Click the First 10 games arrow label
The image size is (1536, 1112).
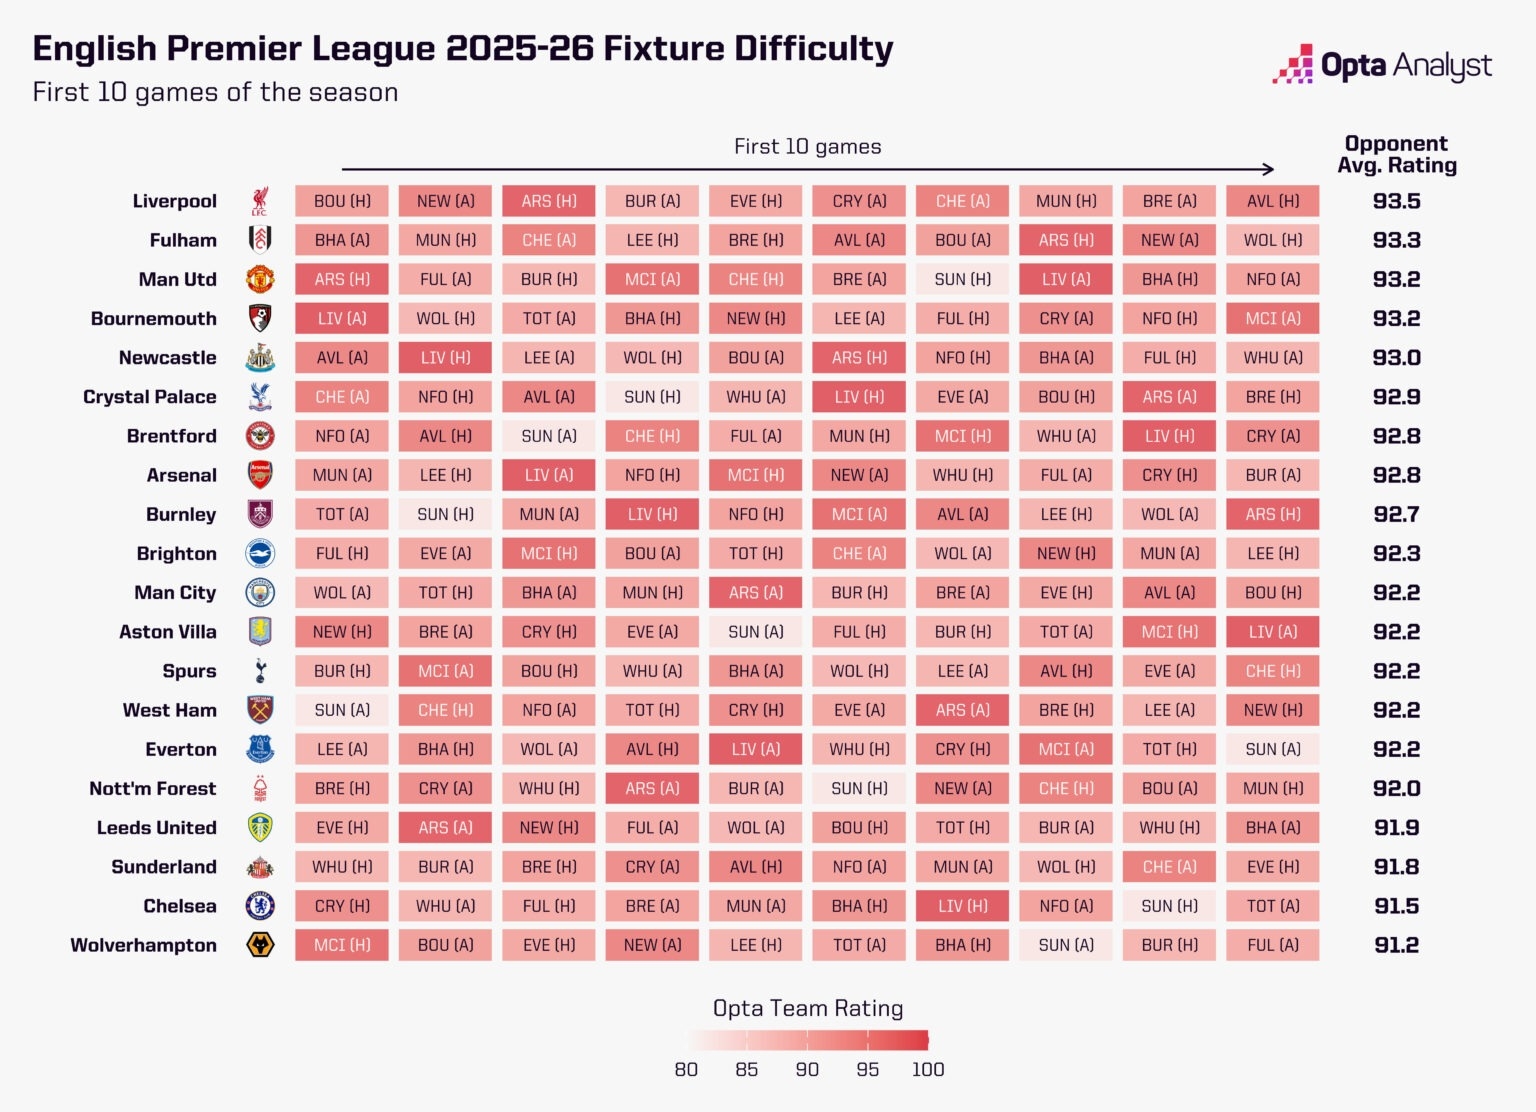point(808,147)
